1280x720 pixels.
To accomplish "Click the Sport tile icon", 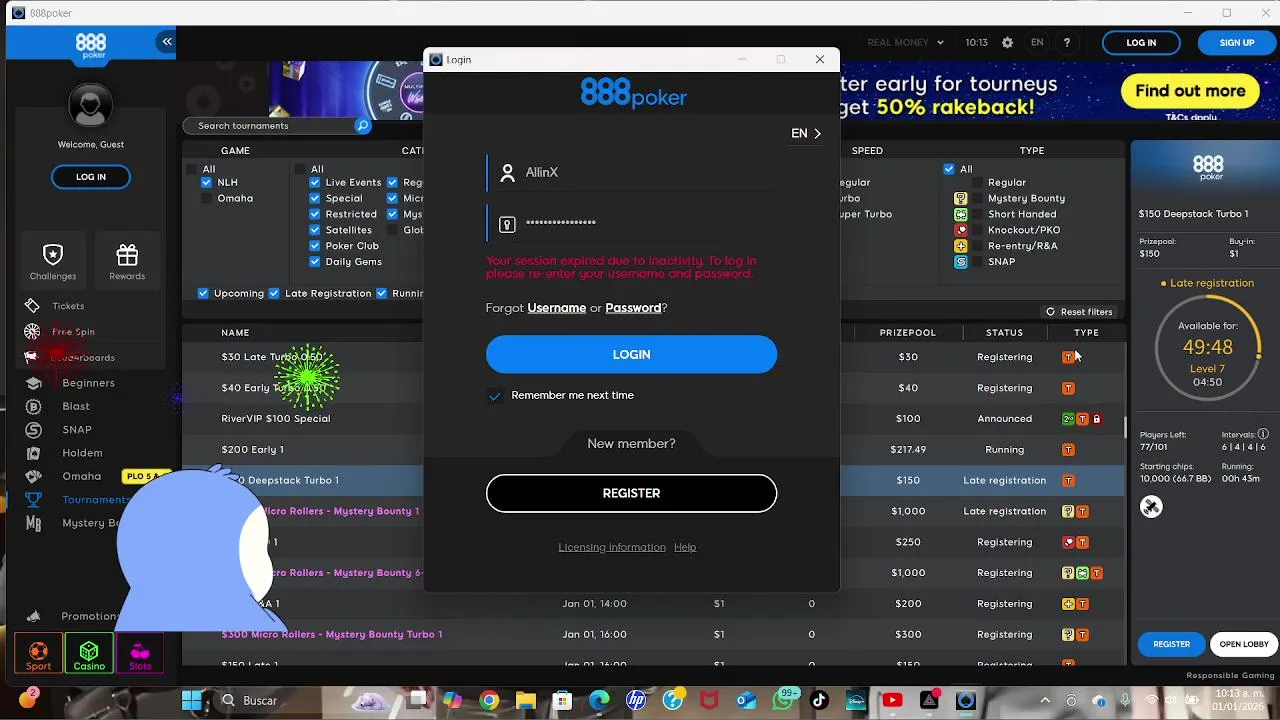I will [x=39, y=653].
